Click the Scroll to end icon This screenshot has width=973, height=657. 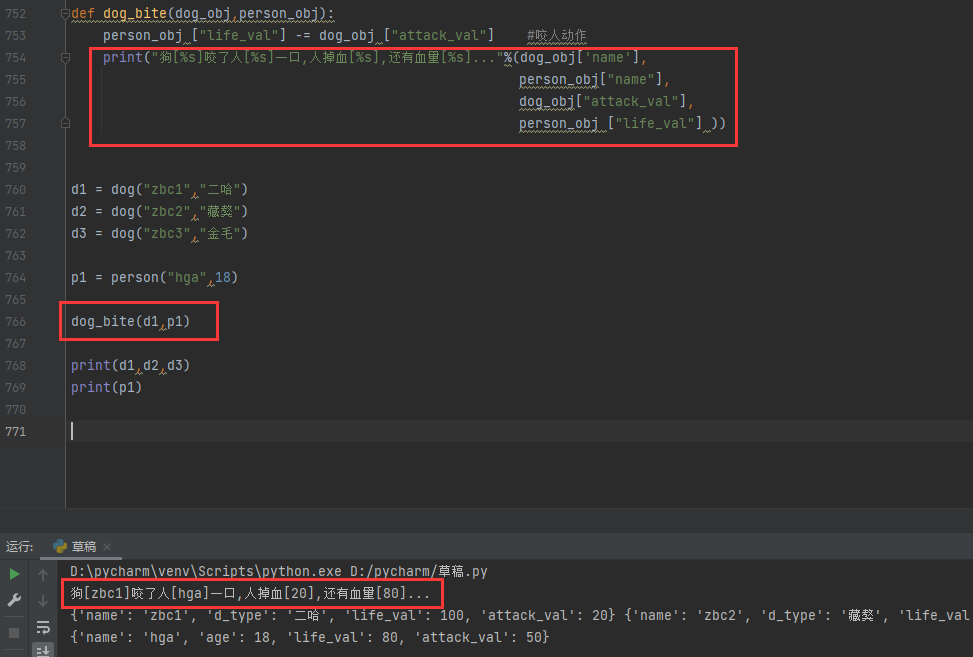coord(43,650)
